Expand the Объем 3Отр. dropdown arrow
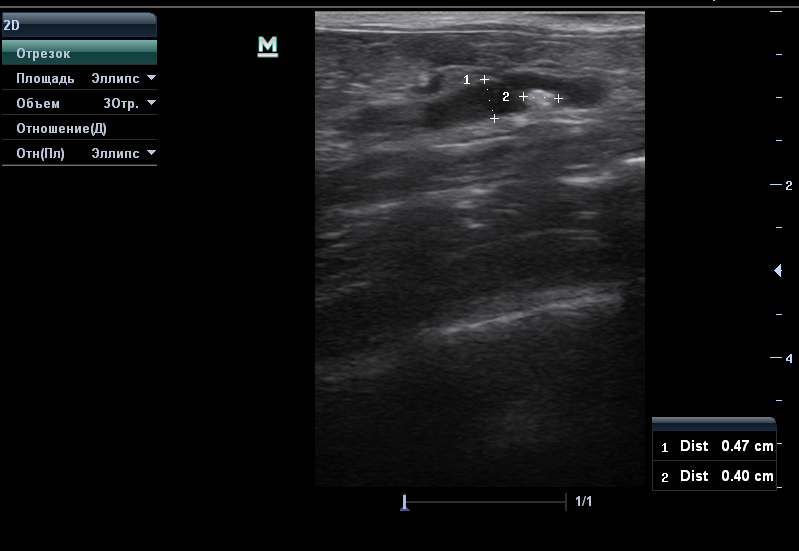 151,103
